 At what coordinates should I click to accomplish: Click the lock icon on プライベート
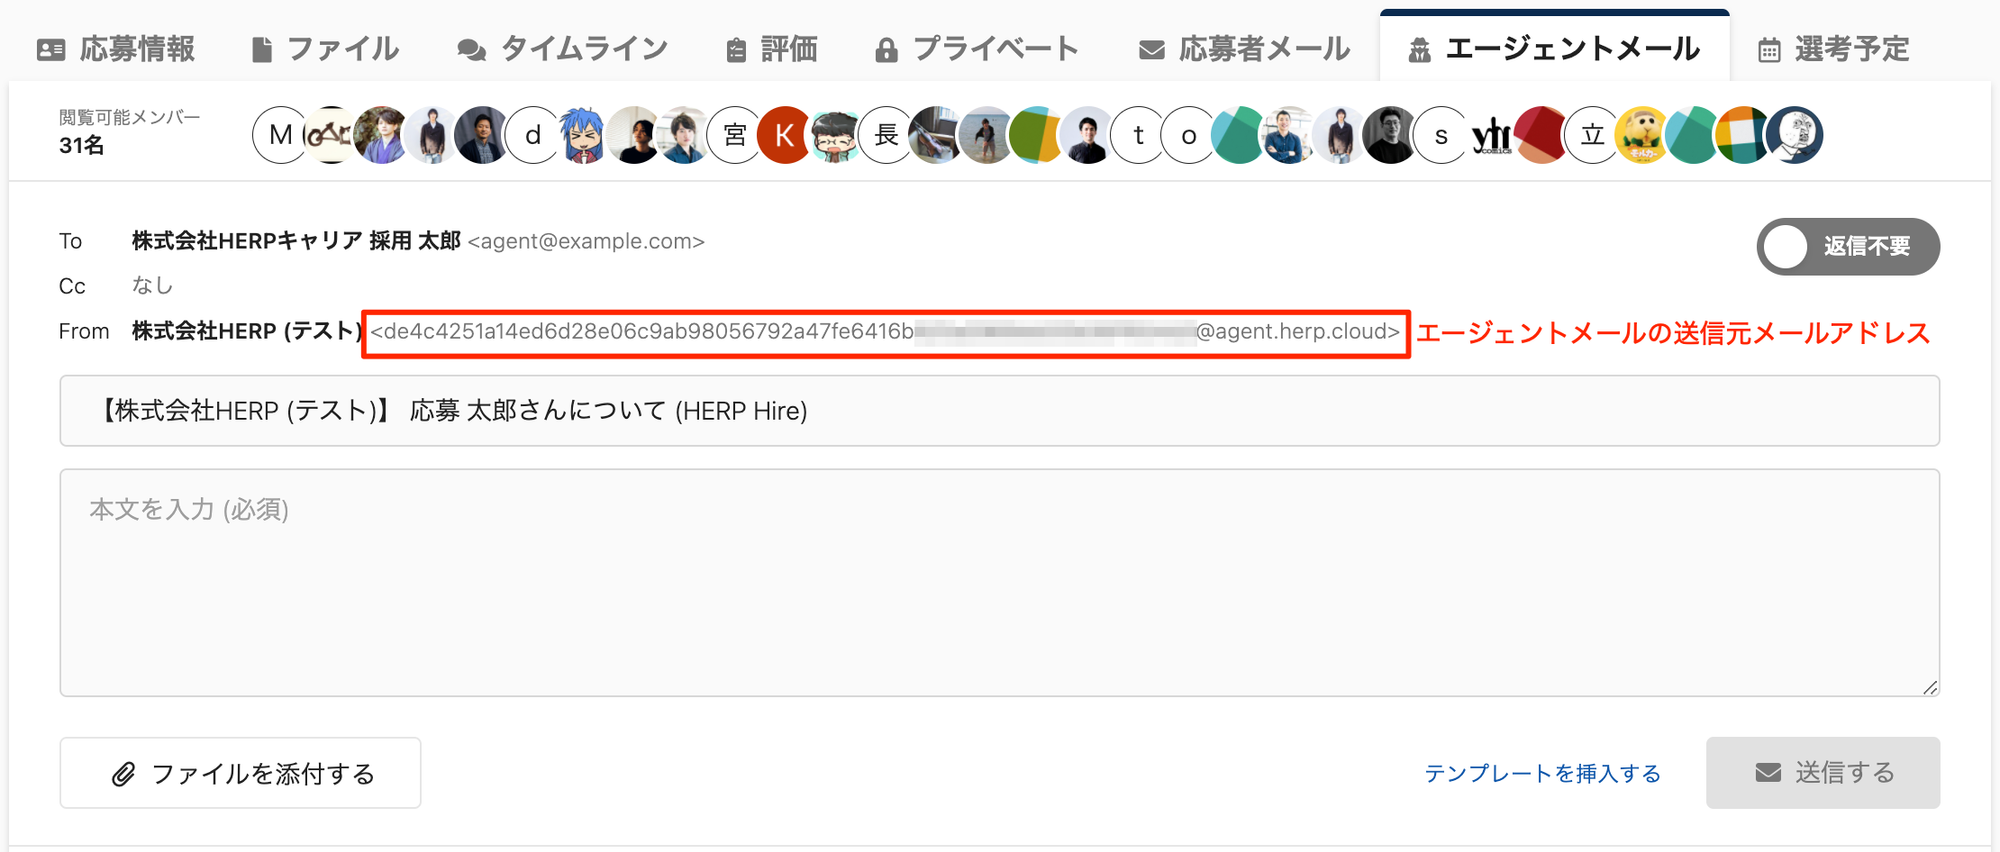pos(886,50)
